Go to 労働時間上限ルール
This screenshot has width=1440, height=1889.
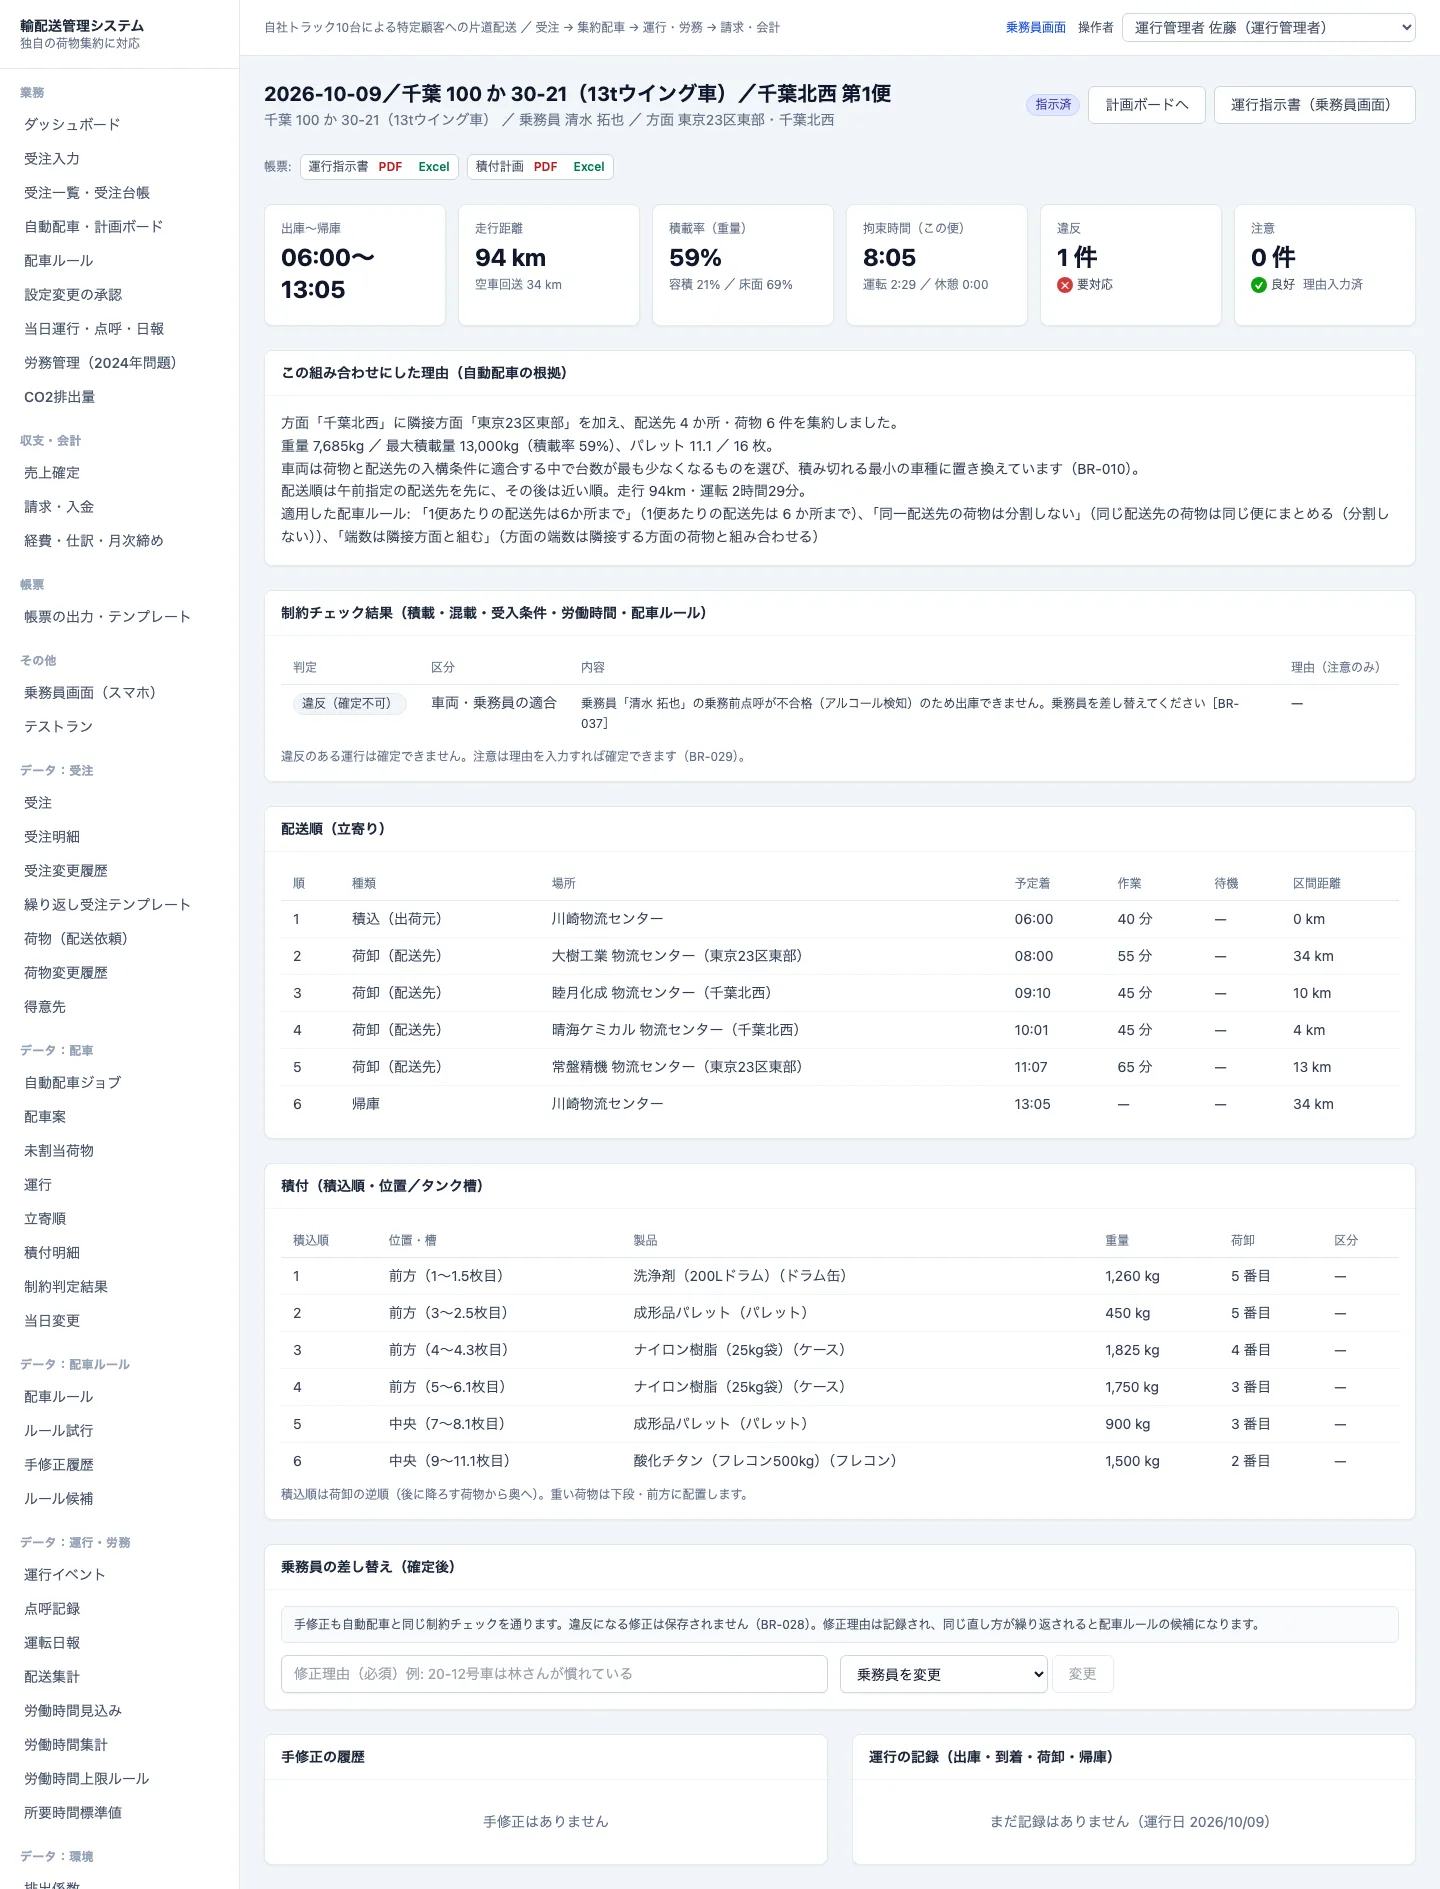tap(87, 1778)
